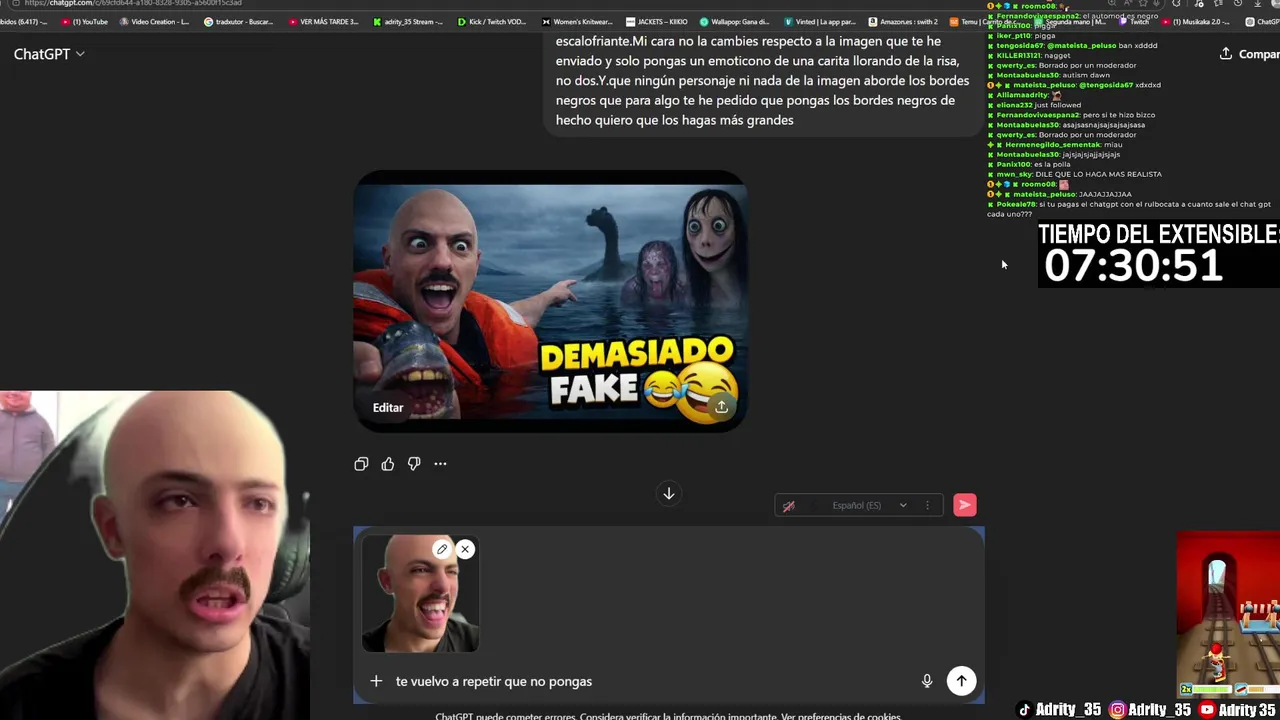Image resolution: width=1280 pixels, height=720 pixels.
Task: Open the JACKETS – KIKIO bookmark
Action: [656, 21]
